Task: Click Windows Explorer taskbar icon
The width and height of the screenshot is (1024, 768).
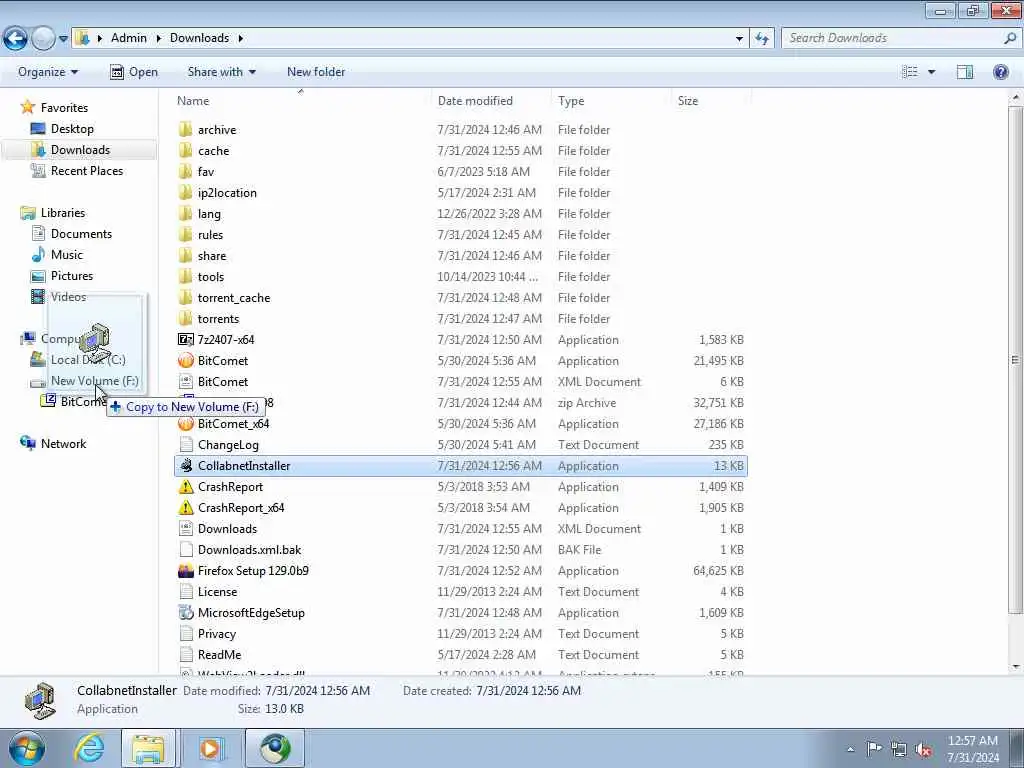Action: (x=148, y=748)
